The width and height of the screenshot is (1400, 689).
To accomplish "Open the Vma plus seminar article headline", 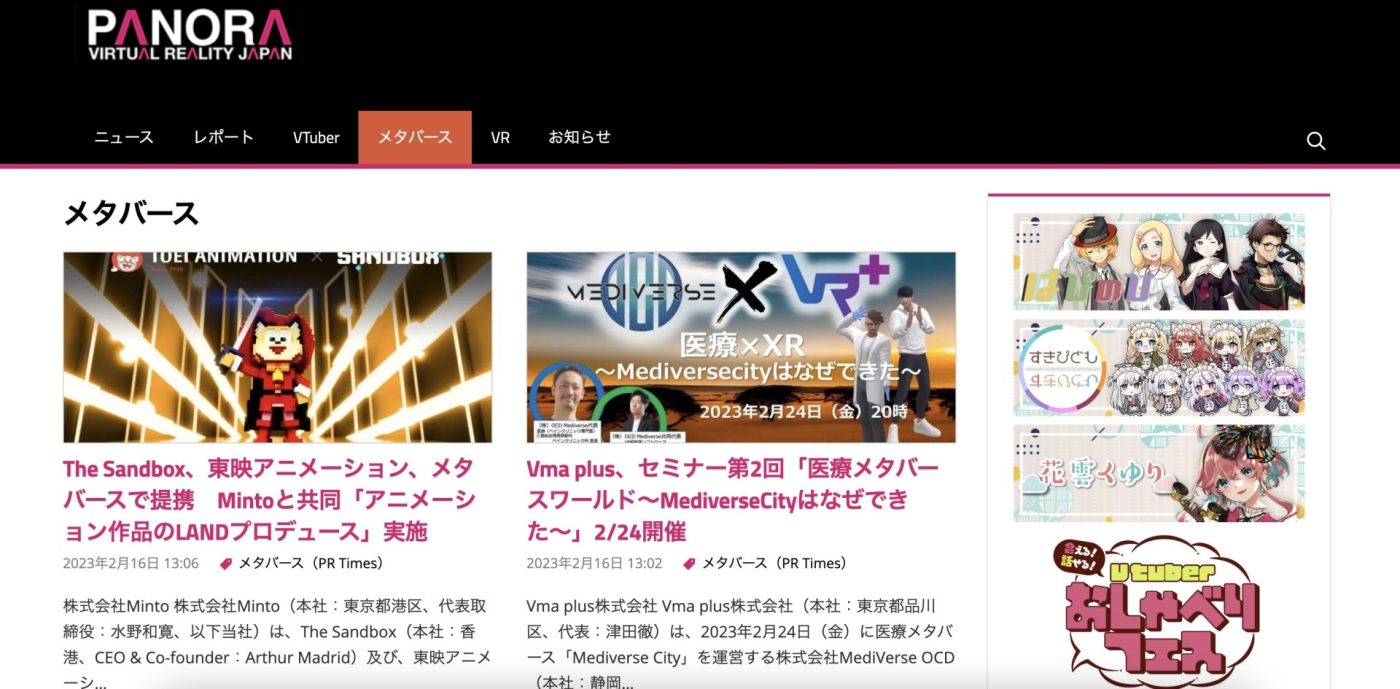I will tap(733, 499).
